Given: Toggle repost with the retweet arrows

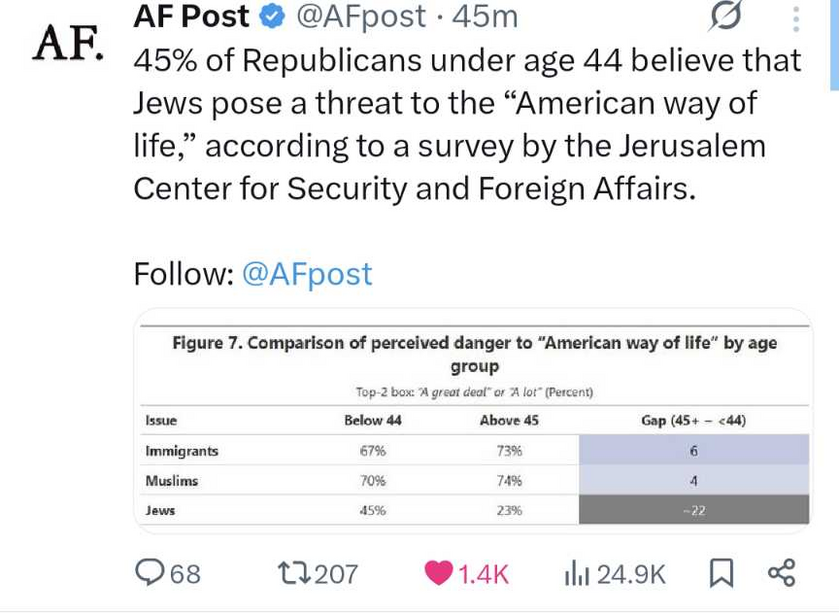Looking at the screenshot, I should coord(293,573).
